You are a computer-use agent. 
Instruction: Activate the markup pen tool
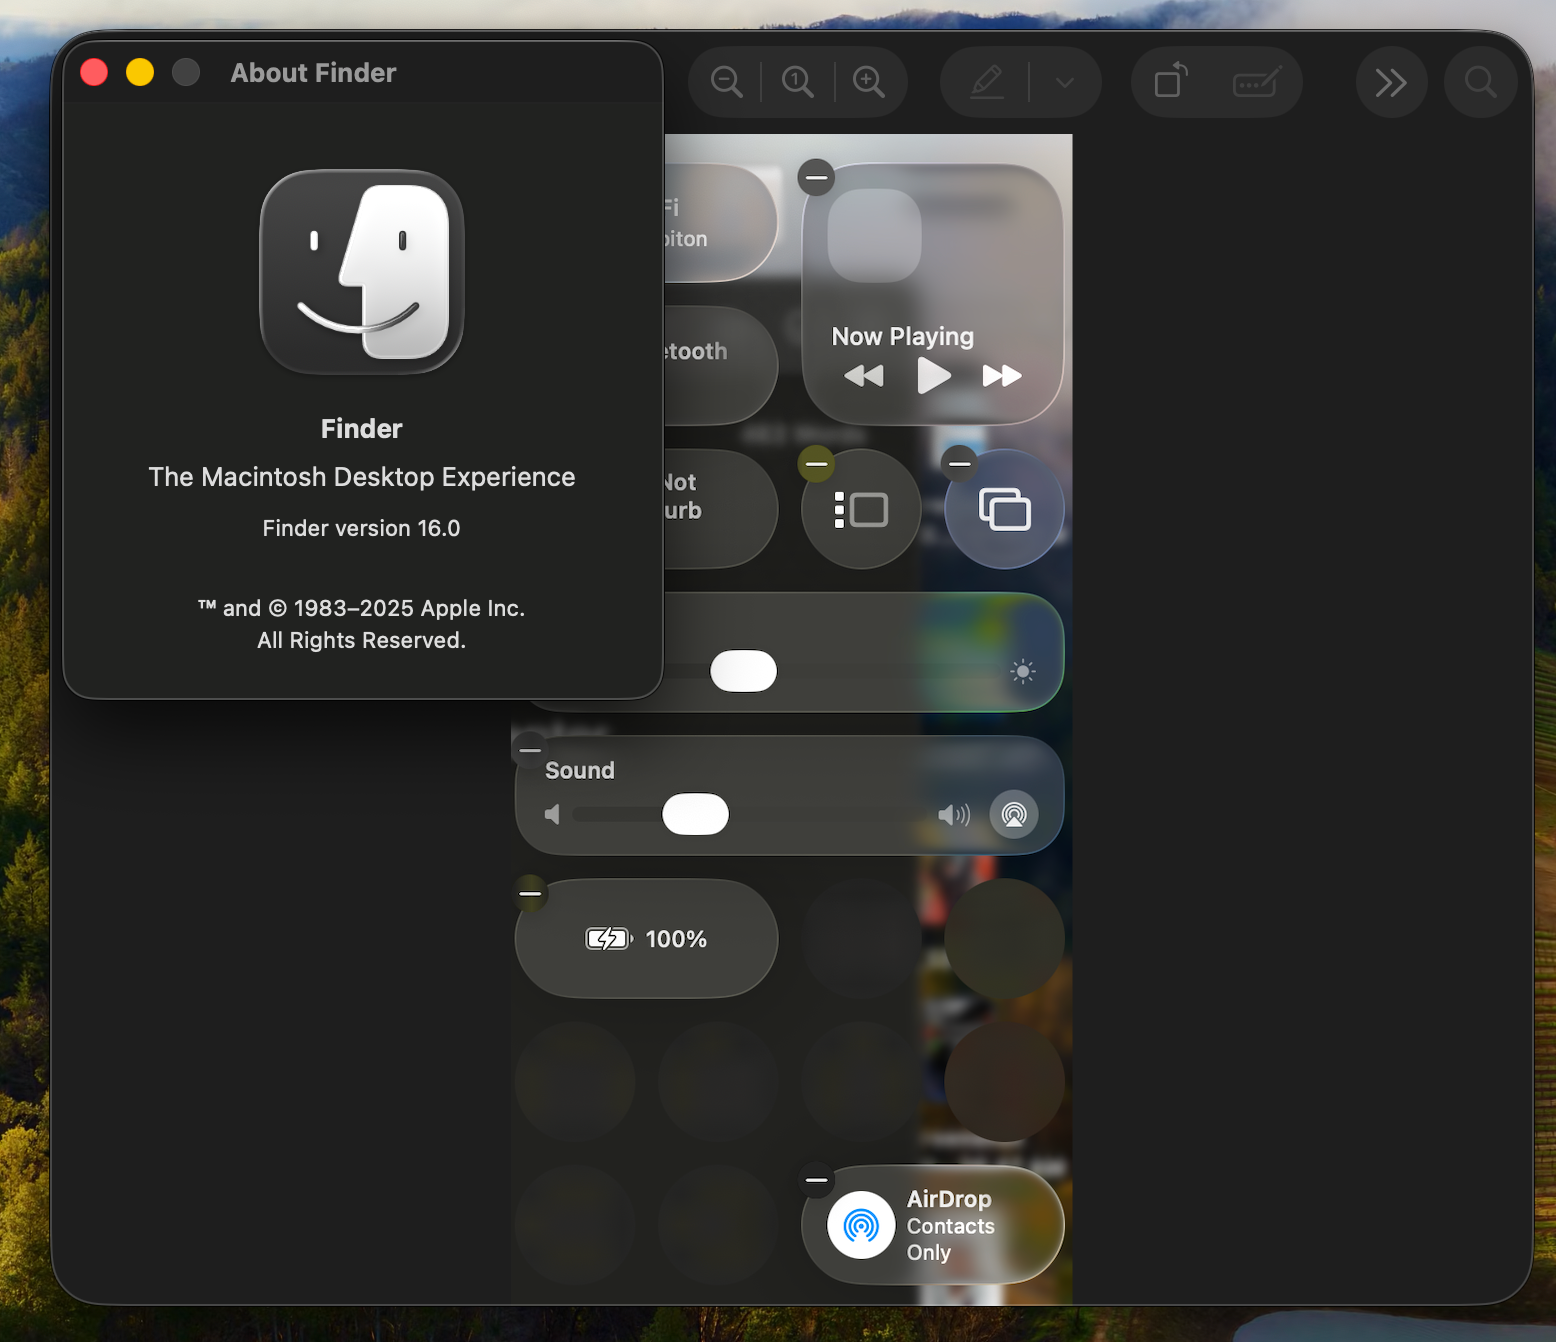point(987,82)
